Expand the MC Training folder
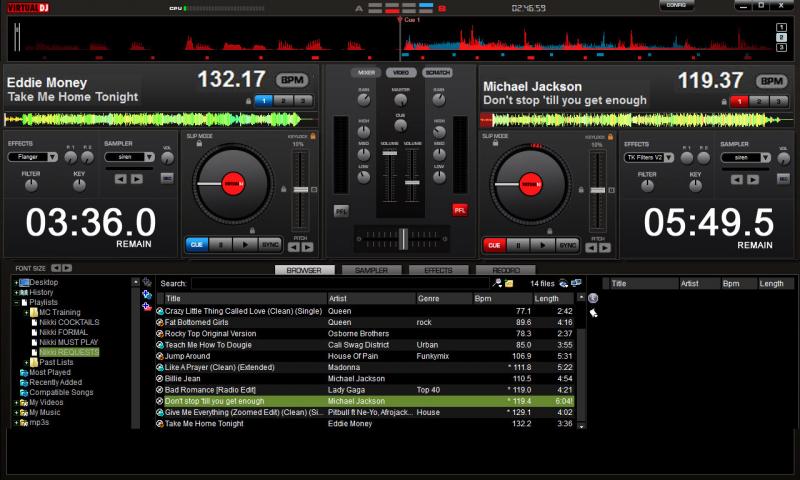Screen dimensions: 800x480 (27, 312)
